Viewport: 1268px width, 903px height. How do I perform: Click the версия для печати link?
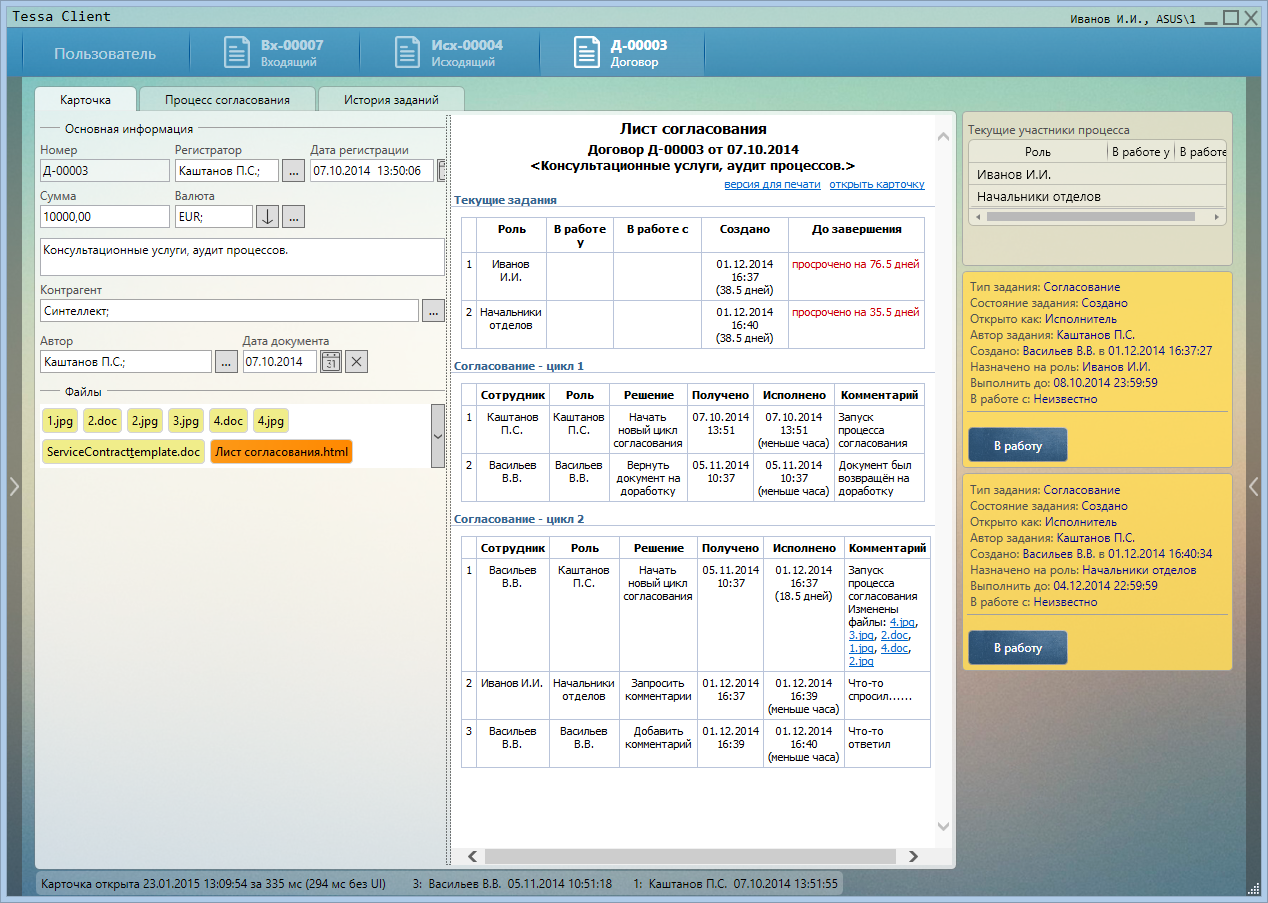[772, 184]
